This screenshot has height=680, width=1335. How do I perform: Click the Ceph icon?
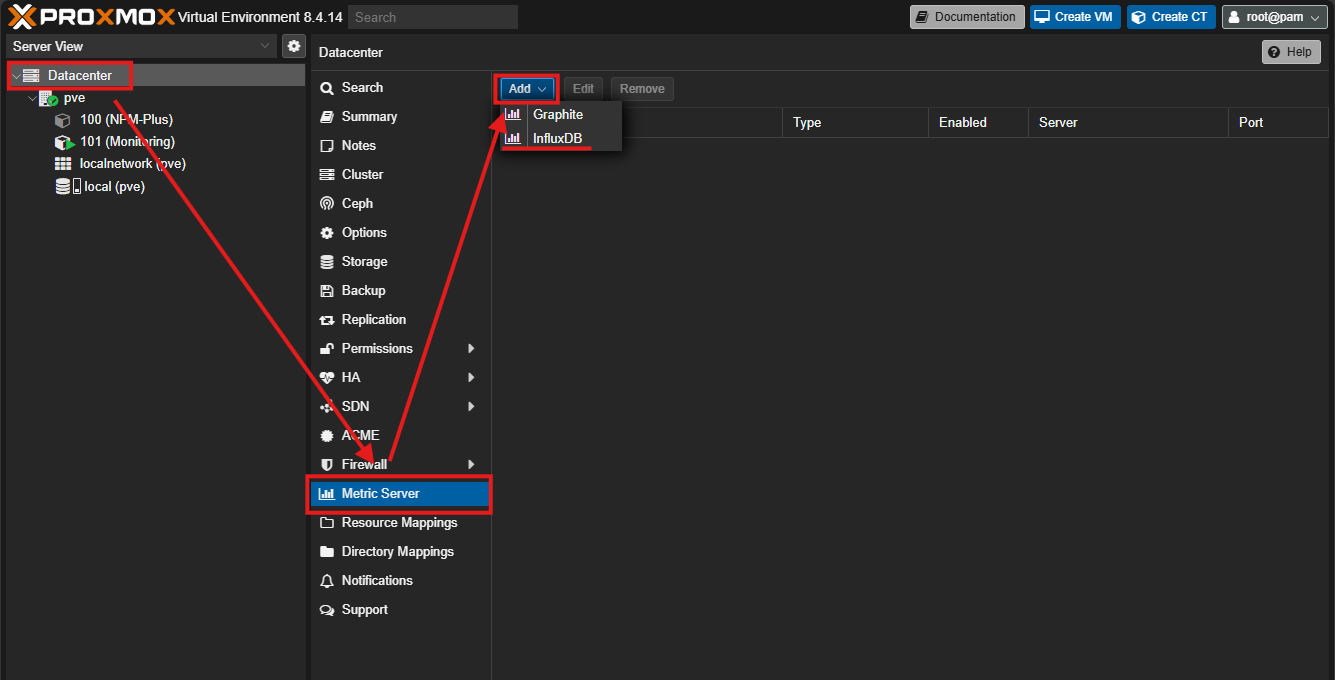pos(326,204)
